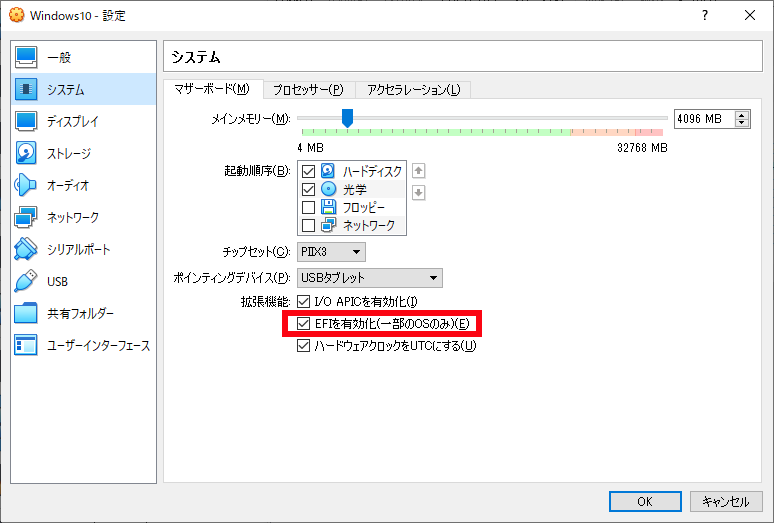Uncheck 光学 boot checkbox
The height and width of the screenshot is (523, 774).
click(x=309, y=189)
